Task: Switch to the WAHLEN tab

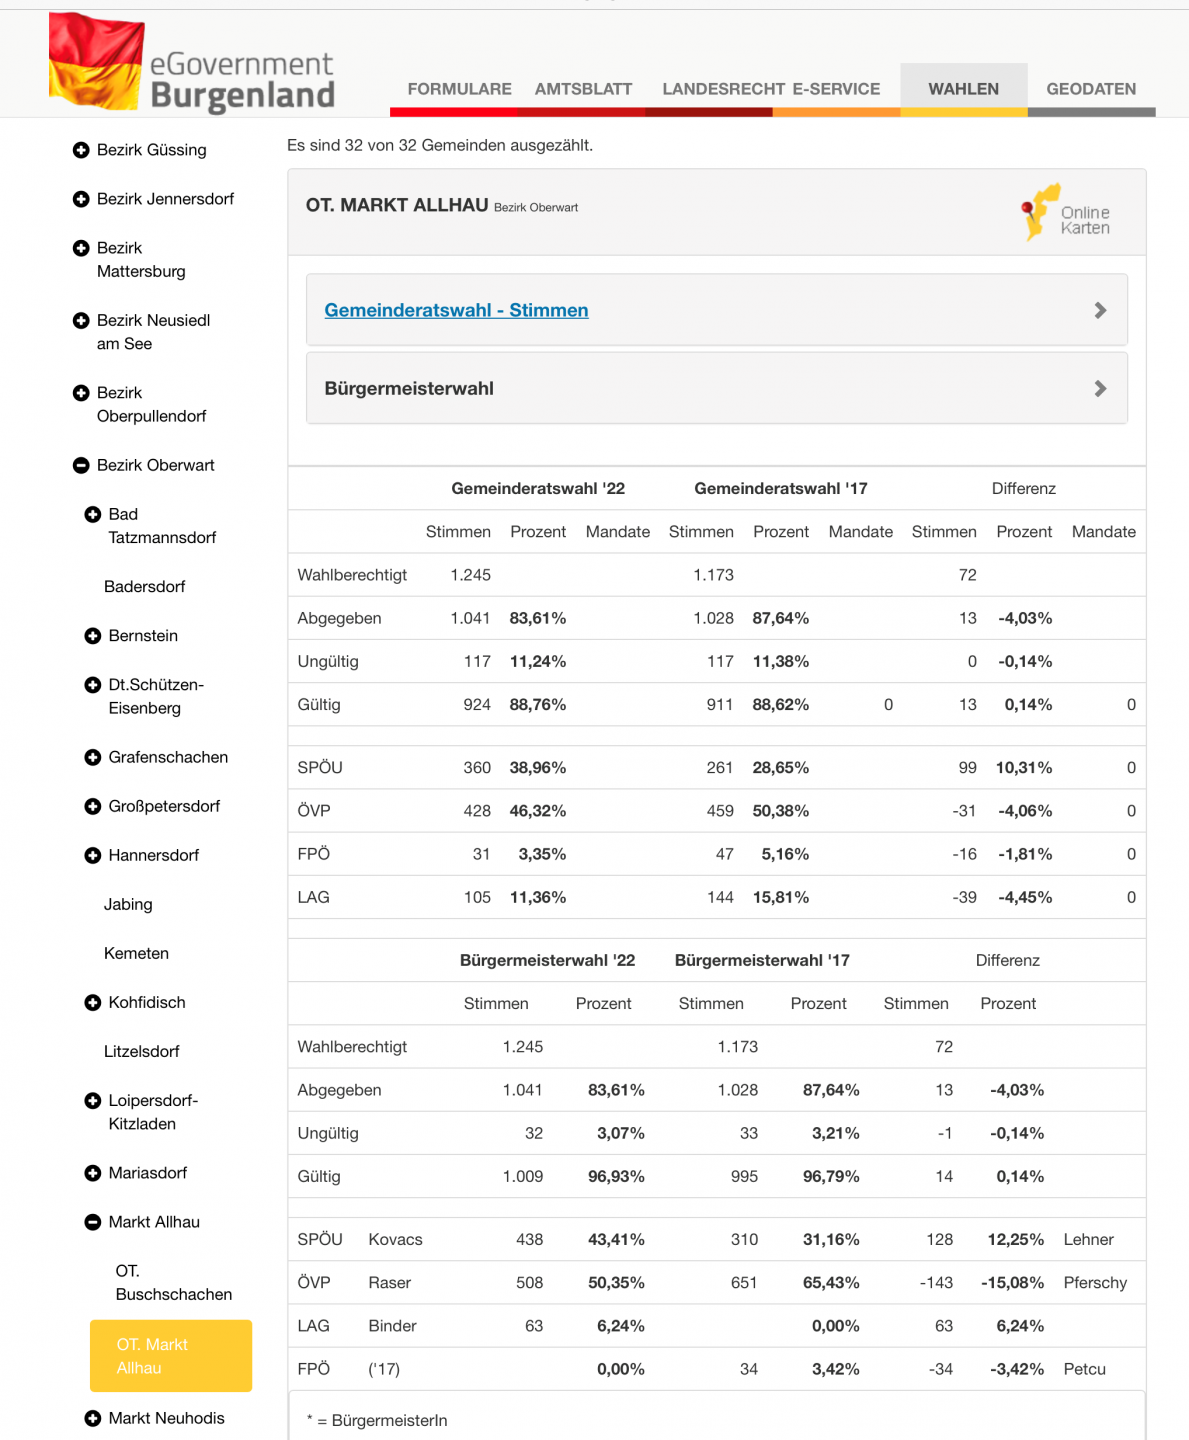Action: click(963, 89)
